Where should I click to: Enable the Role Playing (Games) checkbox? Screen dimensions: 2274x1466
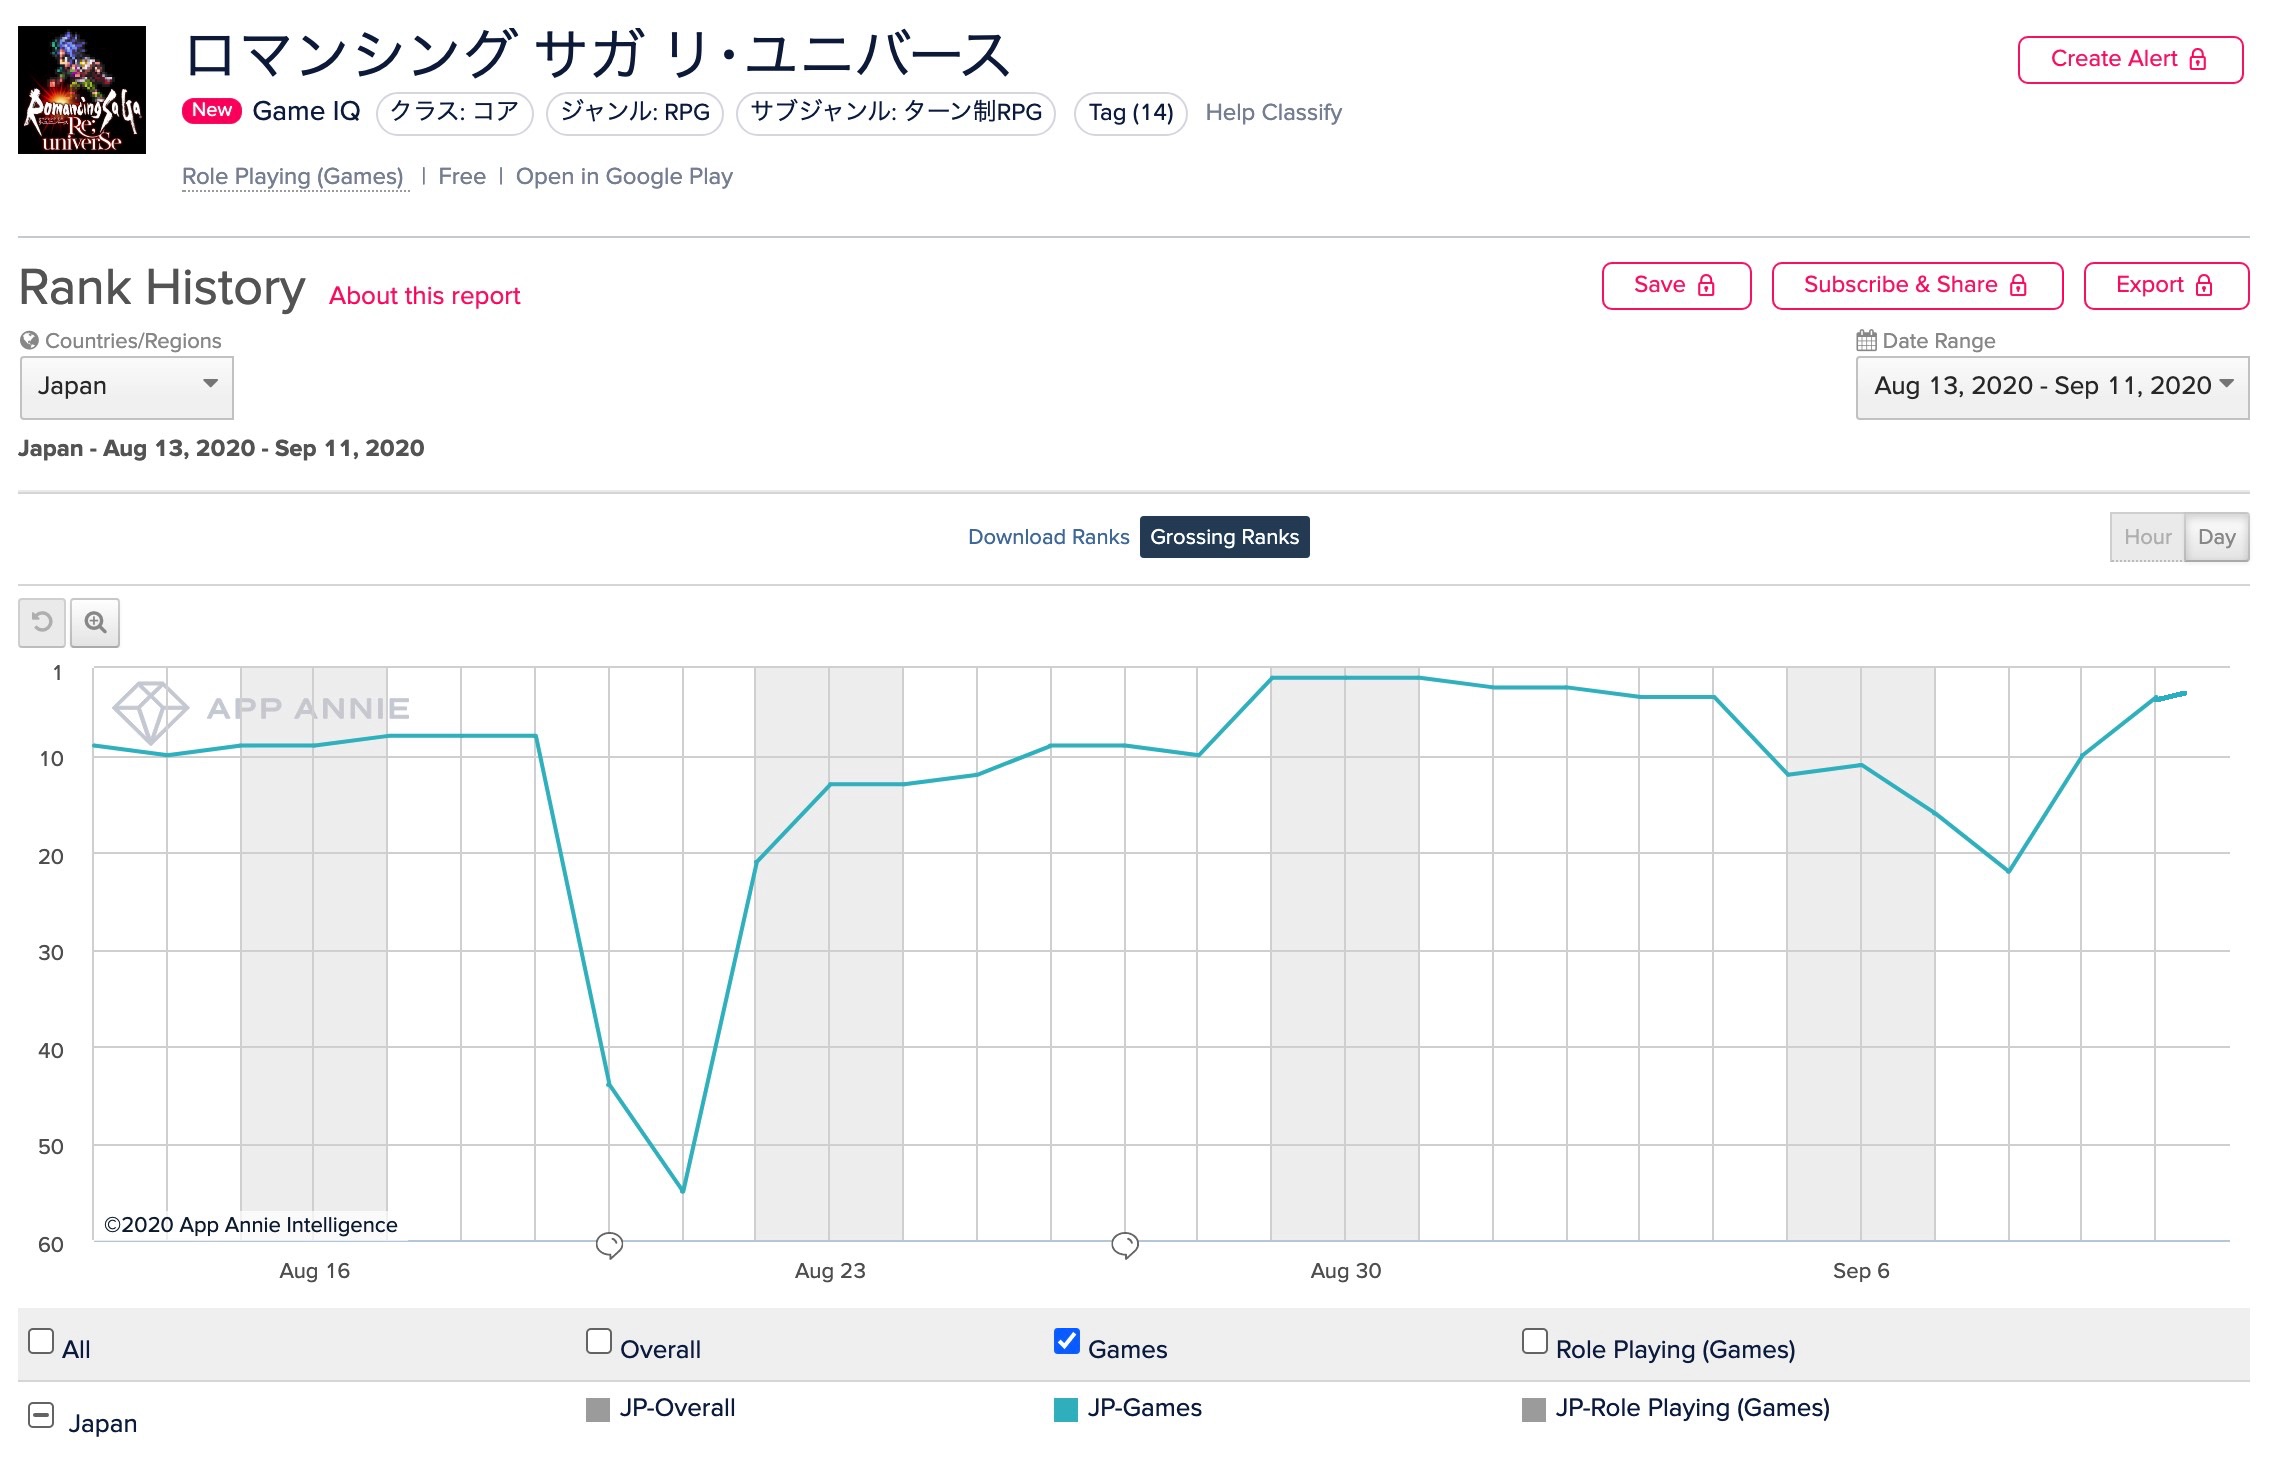[x=1535, y=1341]
